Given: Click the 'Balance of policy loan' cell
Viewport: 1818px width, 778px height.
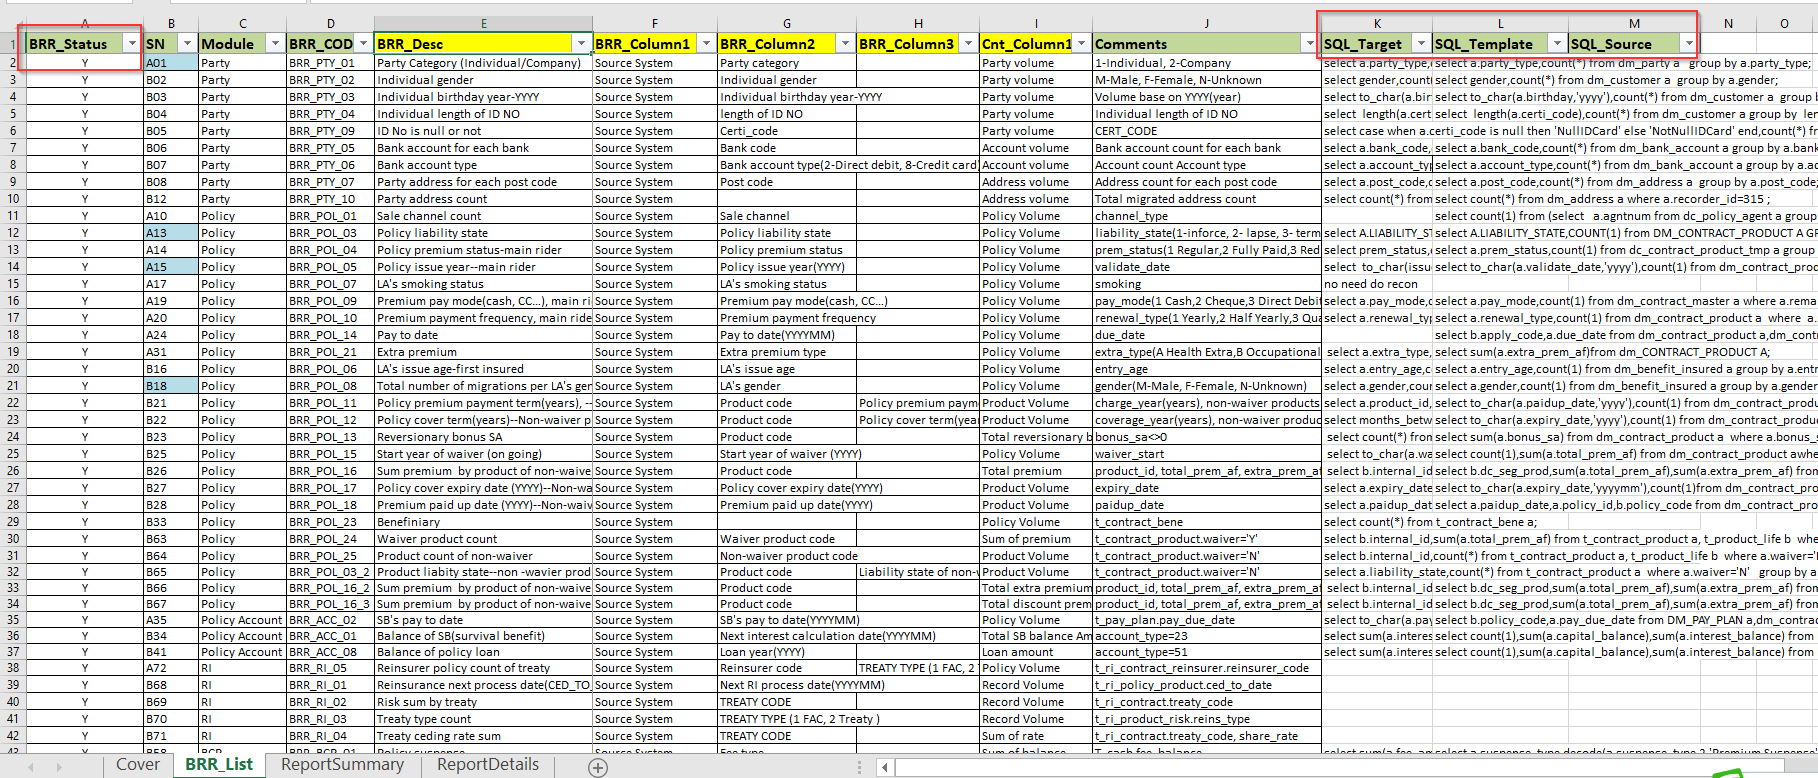Looking at the screenshot, I should pos(484,652).
